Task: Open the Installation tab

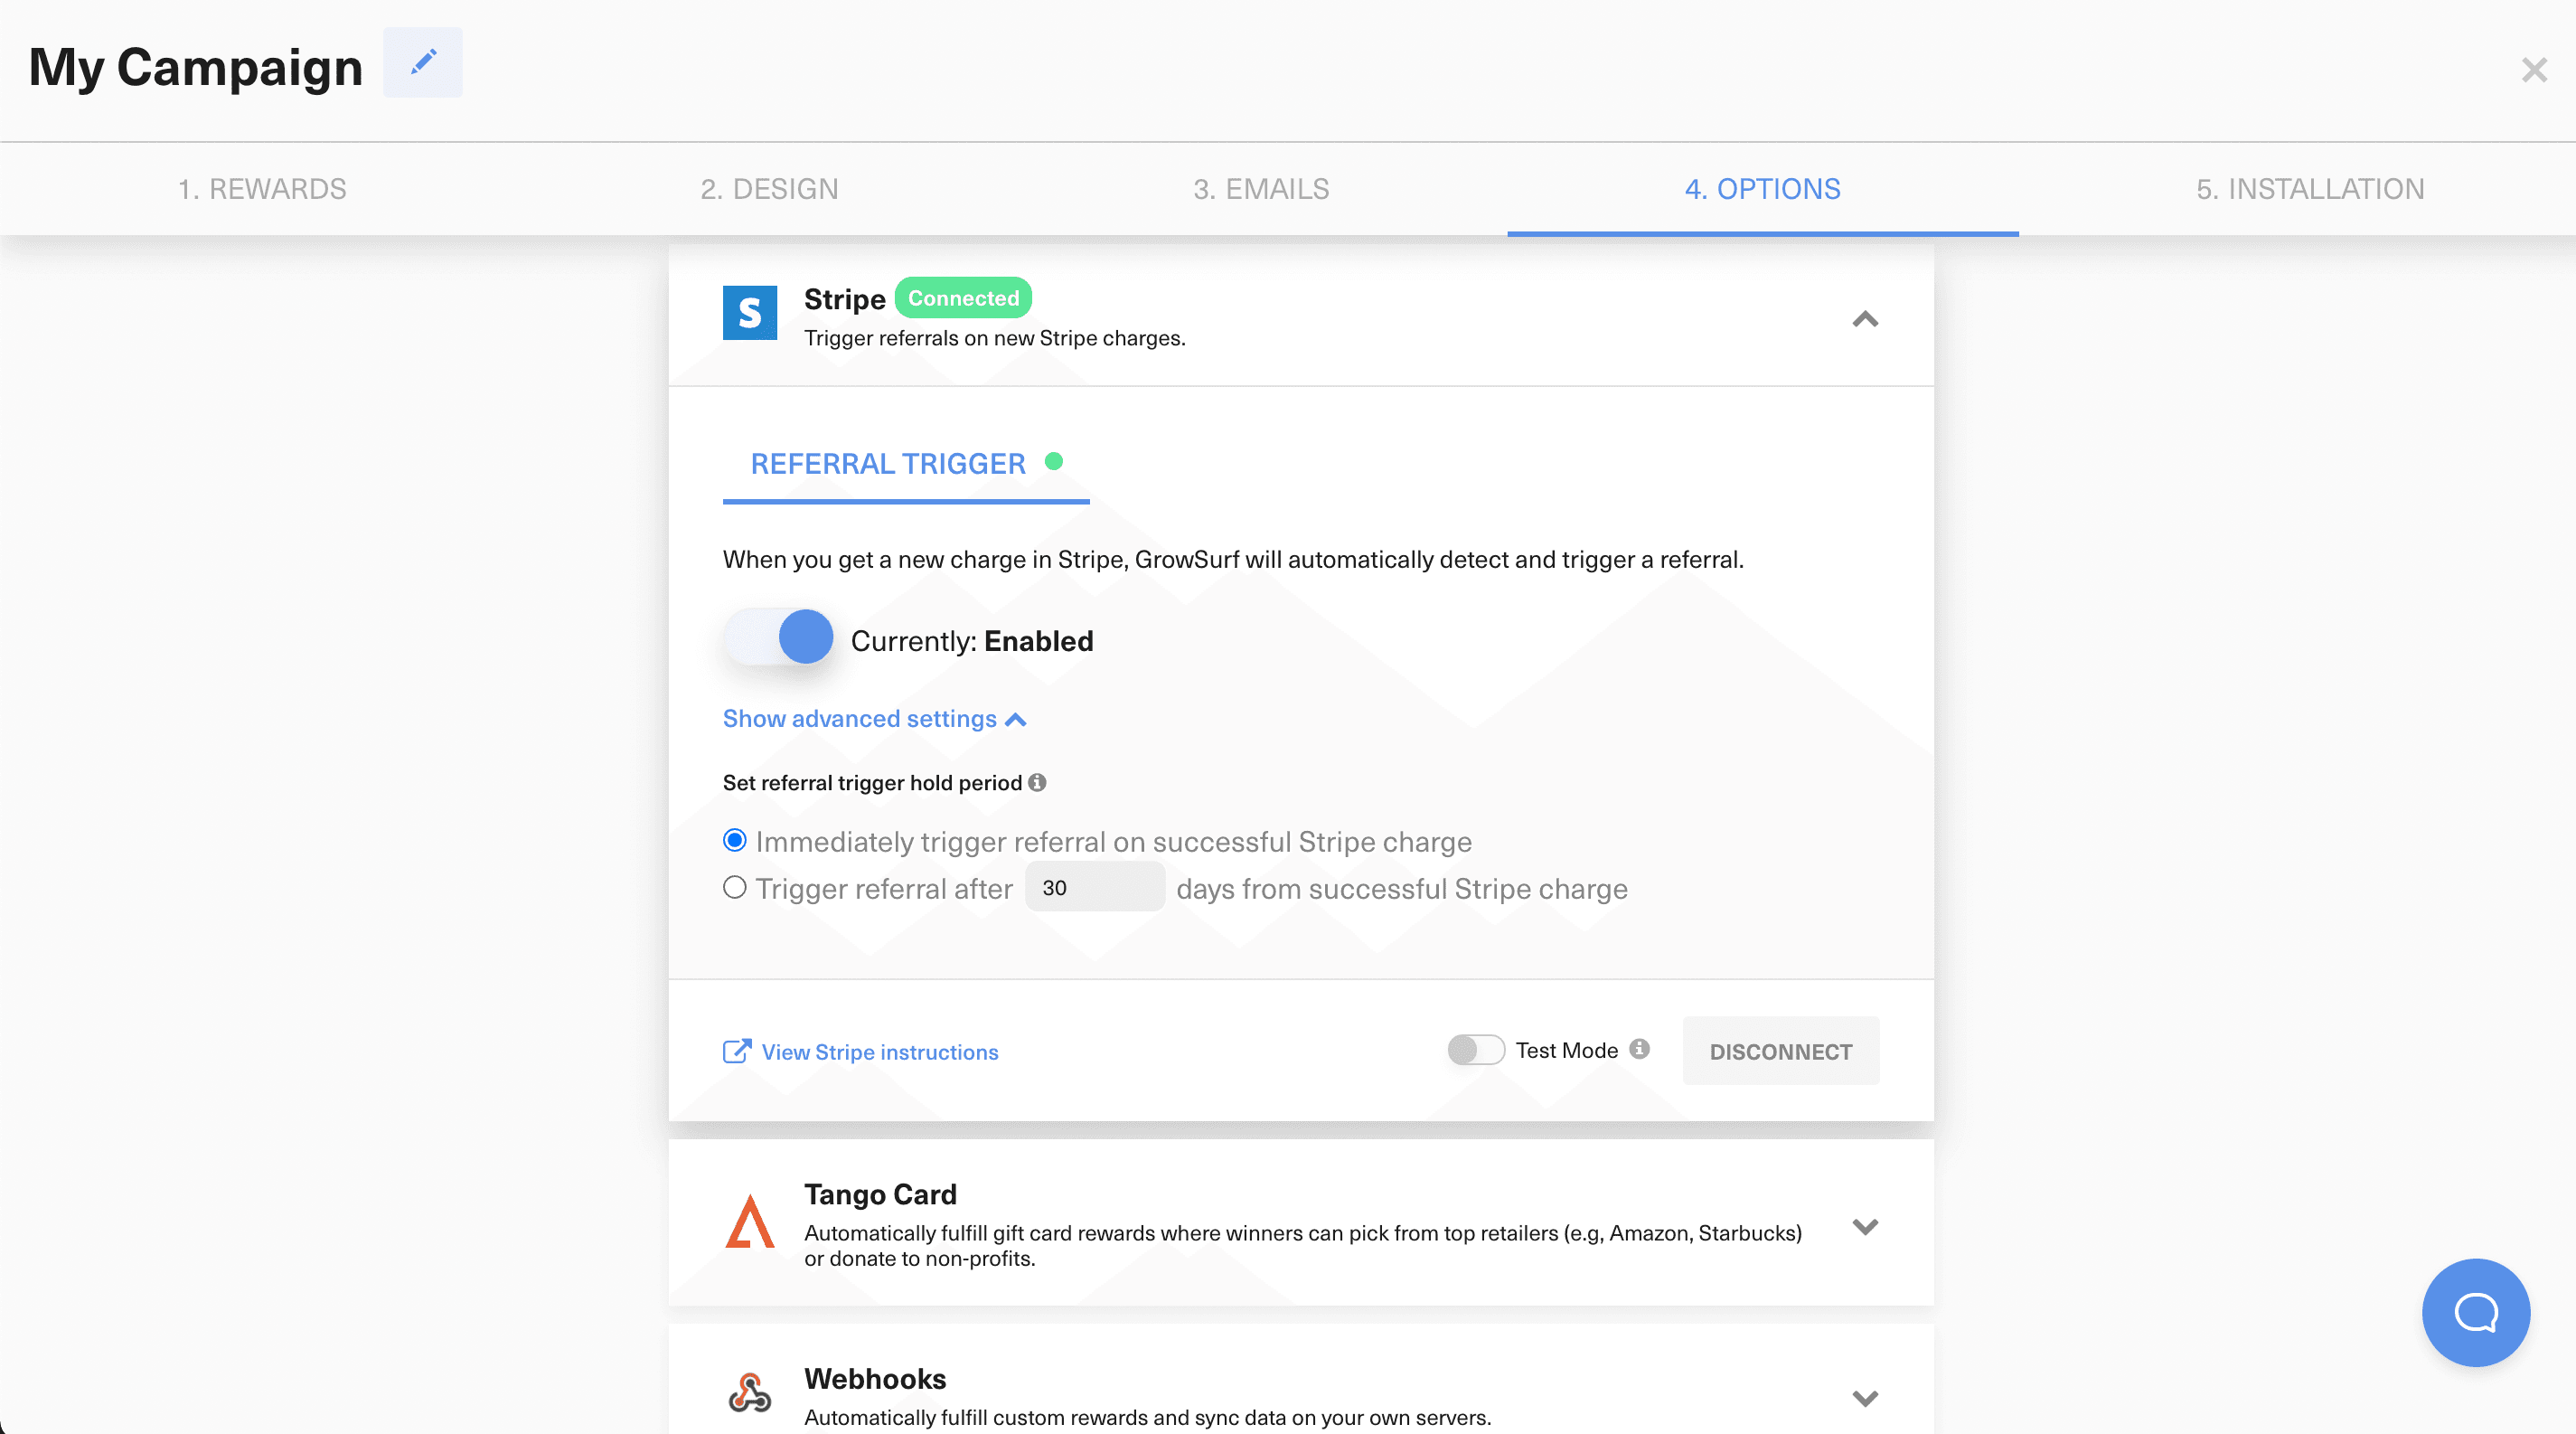Action: coord(2310,189)
